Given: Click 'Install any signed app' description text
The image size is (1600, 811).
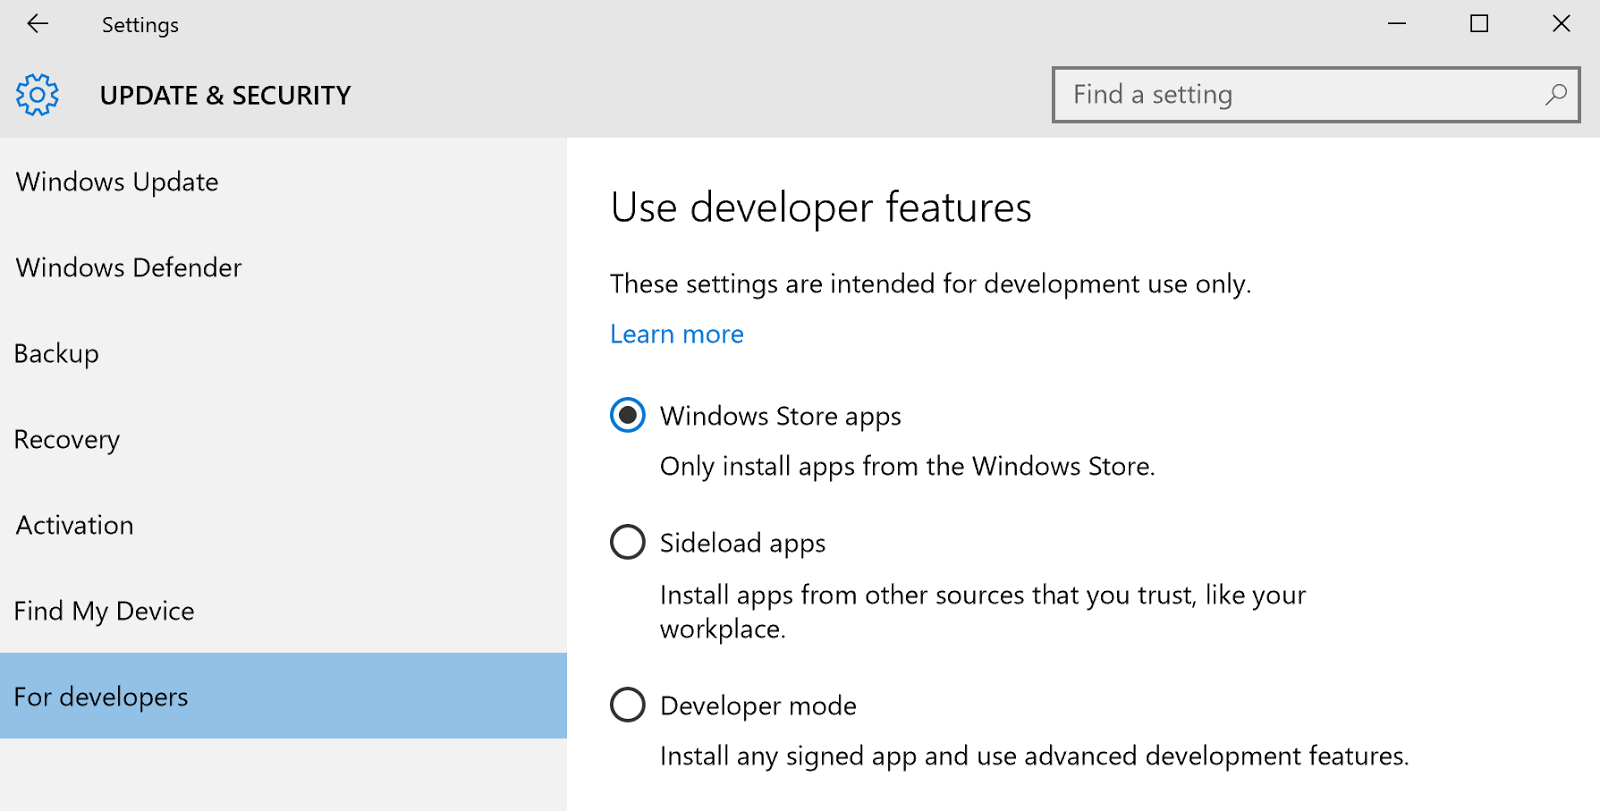Looking at the screenshot, I should coord(1034,756).
